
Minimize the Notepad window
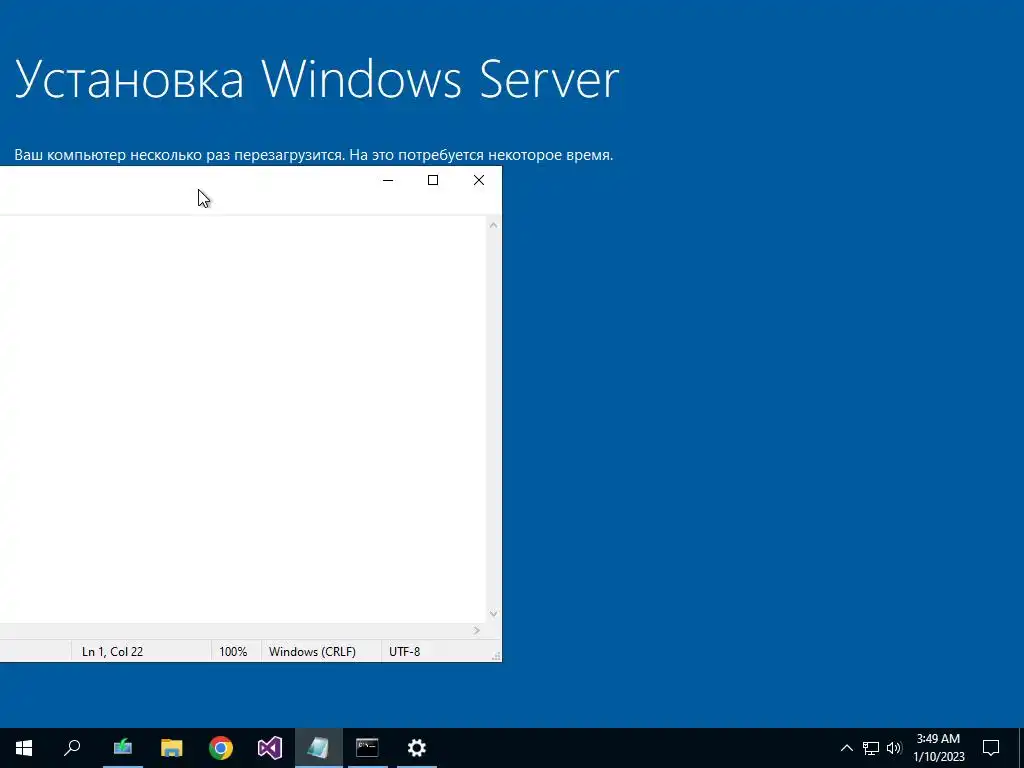point(388,180)
